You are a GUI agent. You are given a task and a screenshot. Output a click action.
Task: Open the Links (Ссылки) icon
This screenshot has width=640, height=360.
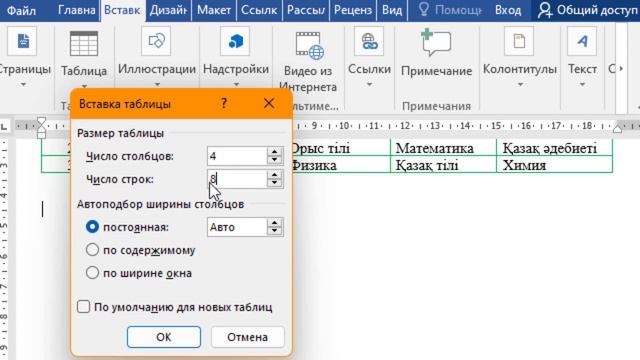[369, 41]
